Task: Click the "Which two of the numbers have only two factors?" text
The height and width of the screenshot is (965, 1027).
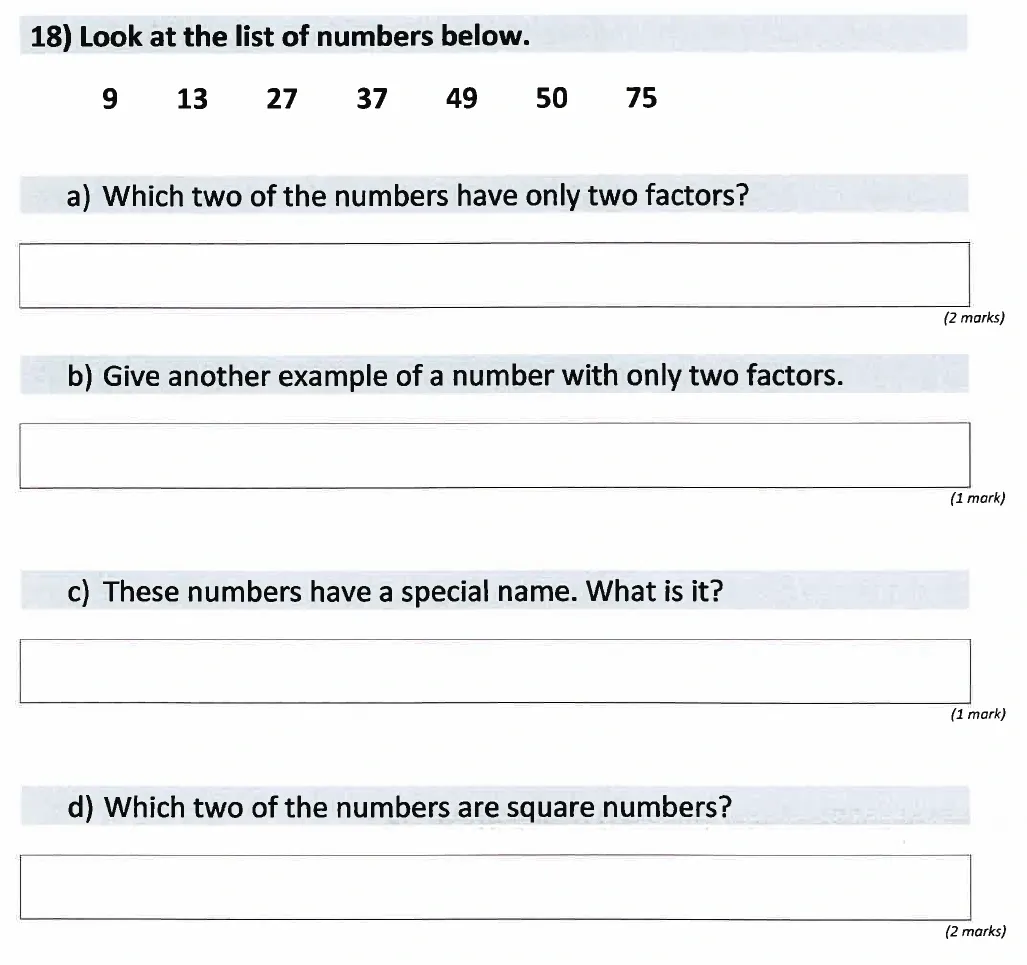Action: [x=408, y=195]
